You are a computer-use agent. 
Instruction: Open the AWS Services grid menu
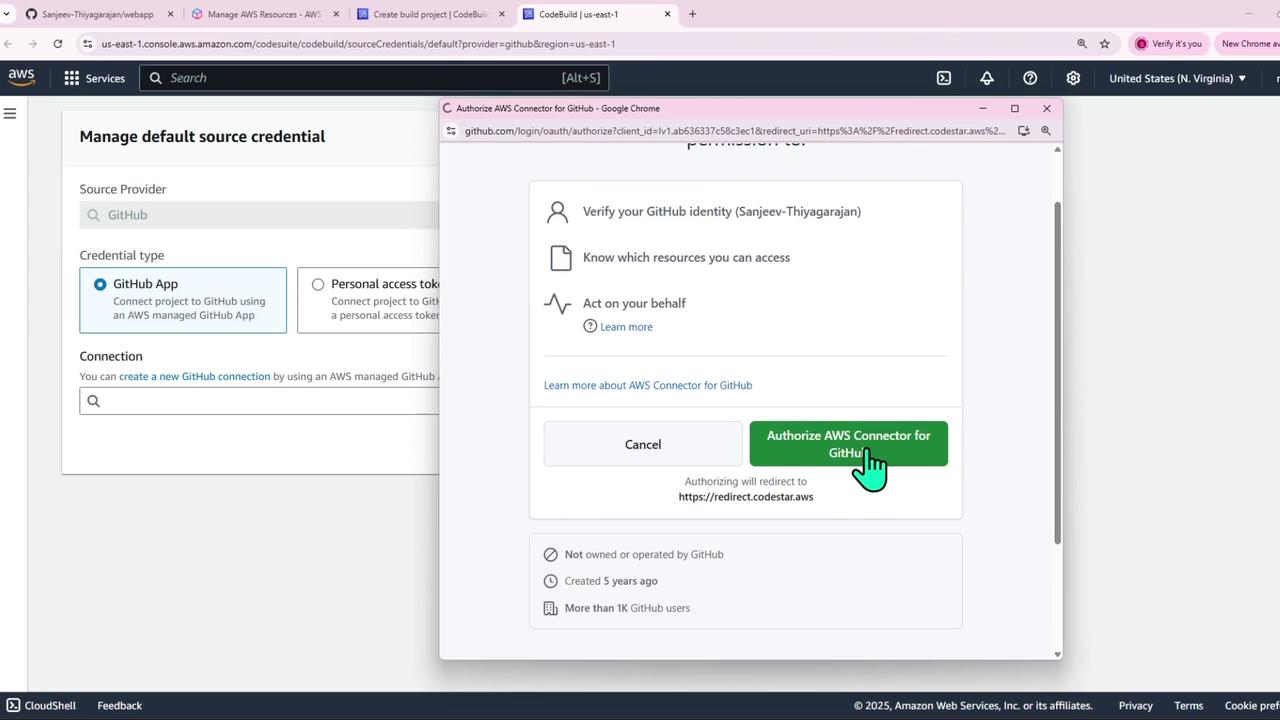[x=72, y=78]
